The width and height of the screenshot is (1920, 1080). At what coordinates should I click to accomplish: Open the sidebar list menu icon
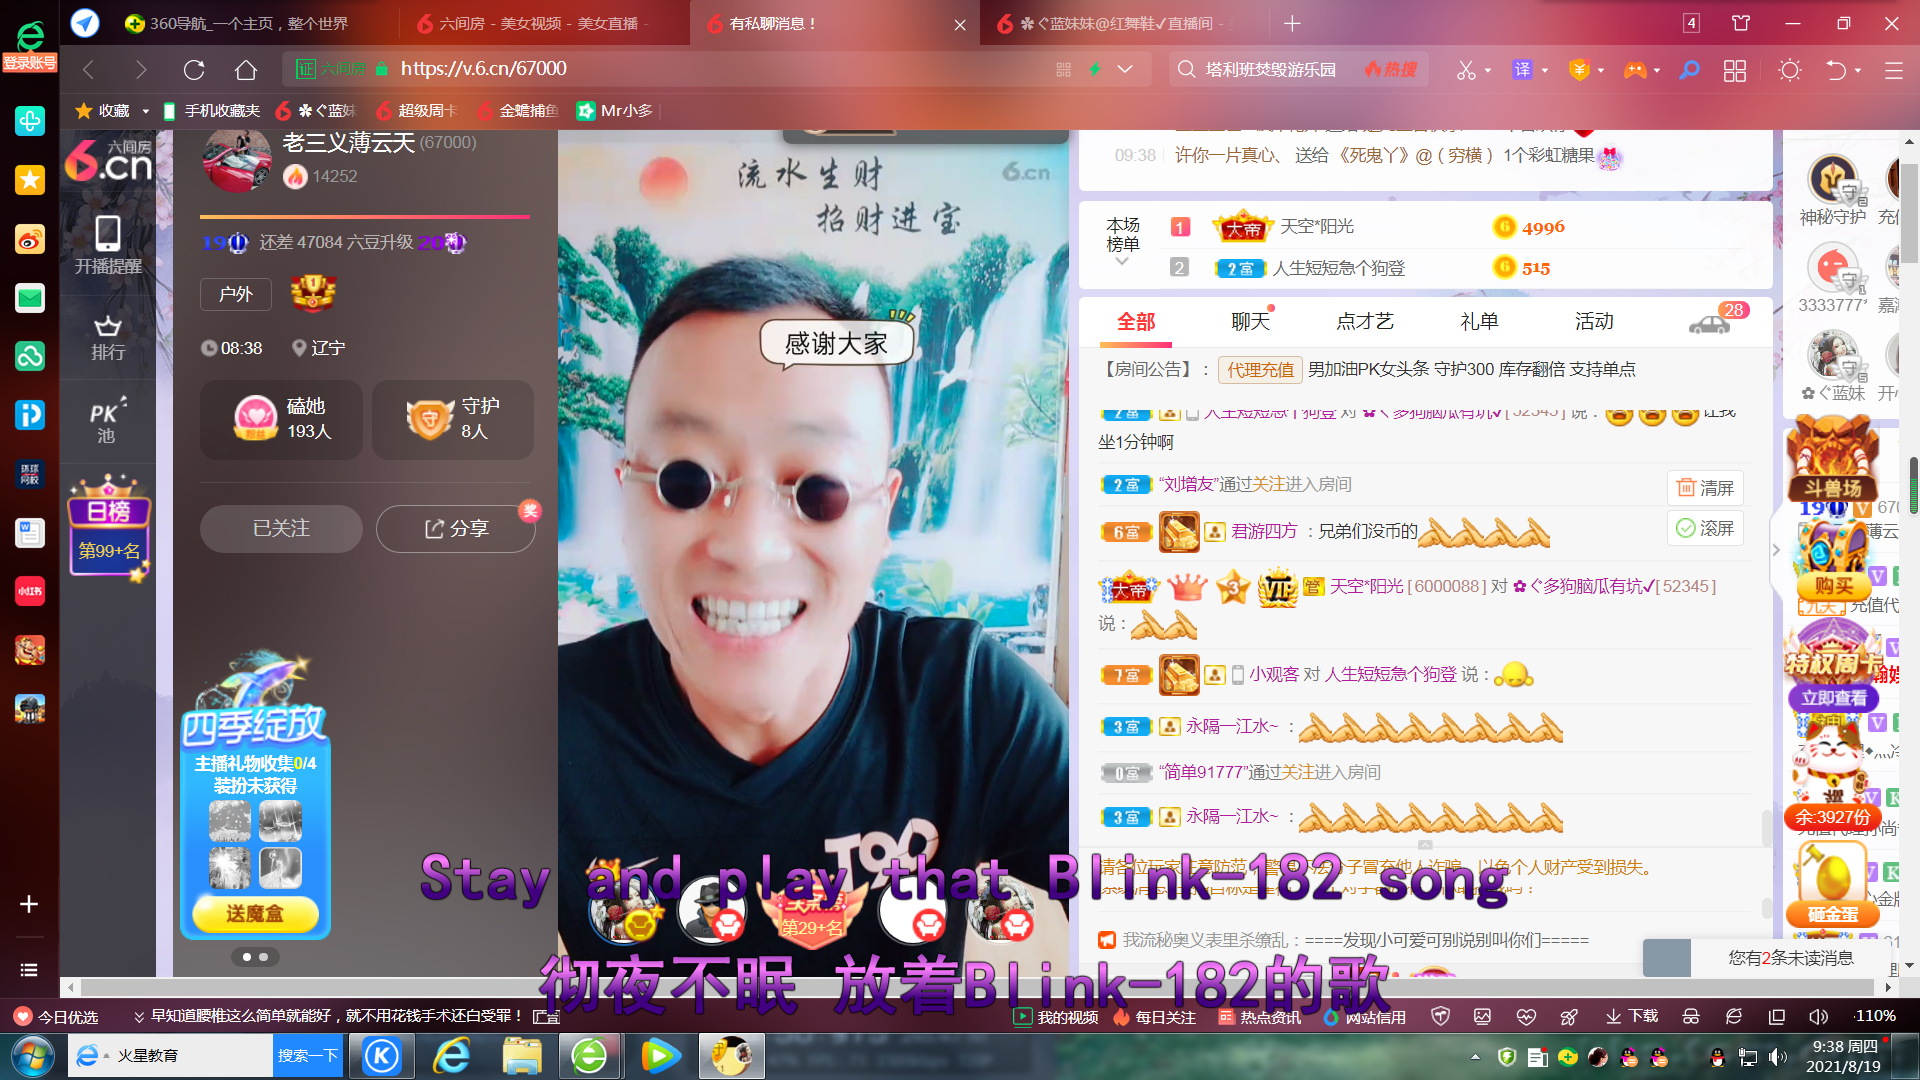pyautogui.click(x=29, y=970)
